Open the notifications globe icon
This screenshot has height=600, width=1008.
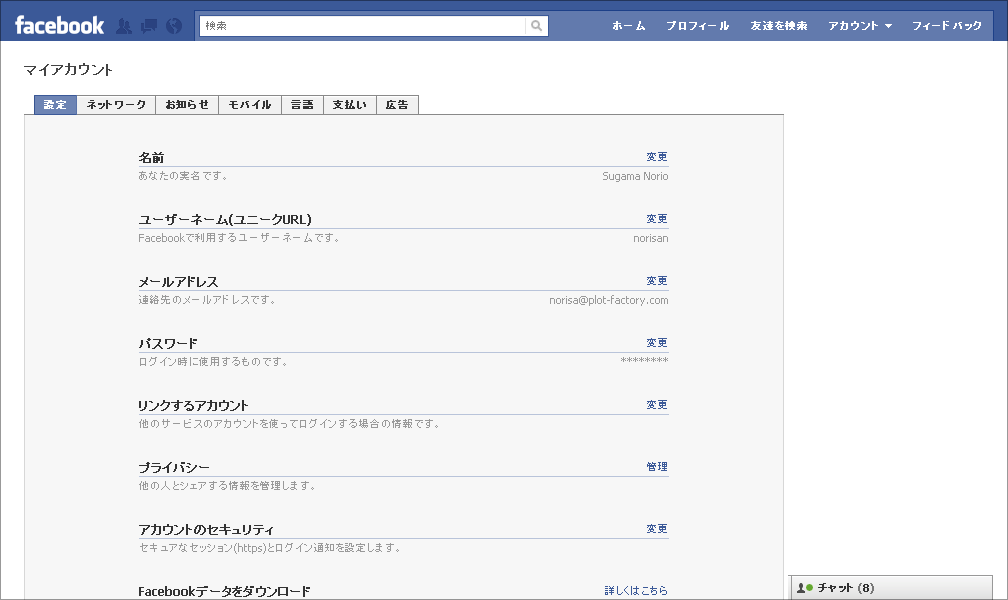[174, 26]
